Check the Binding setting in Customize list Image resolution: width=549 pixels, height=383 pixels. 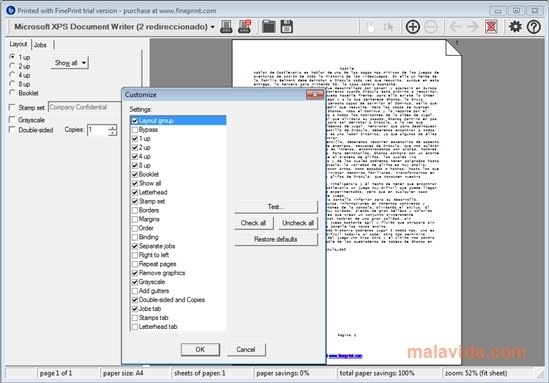(x=135, y=237)
